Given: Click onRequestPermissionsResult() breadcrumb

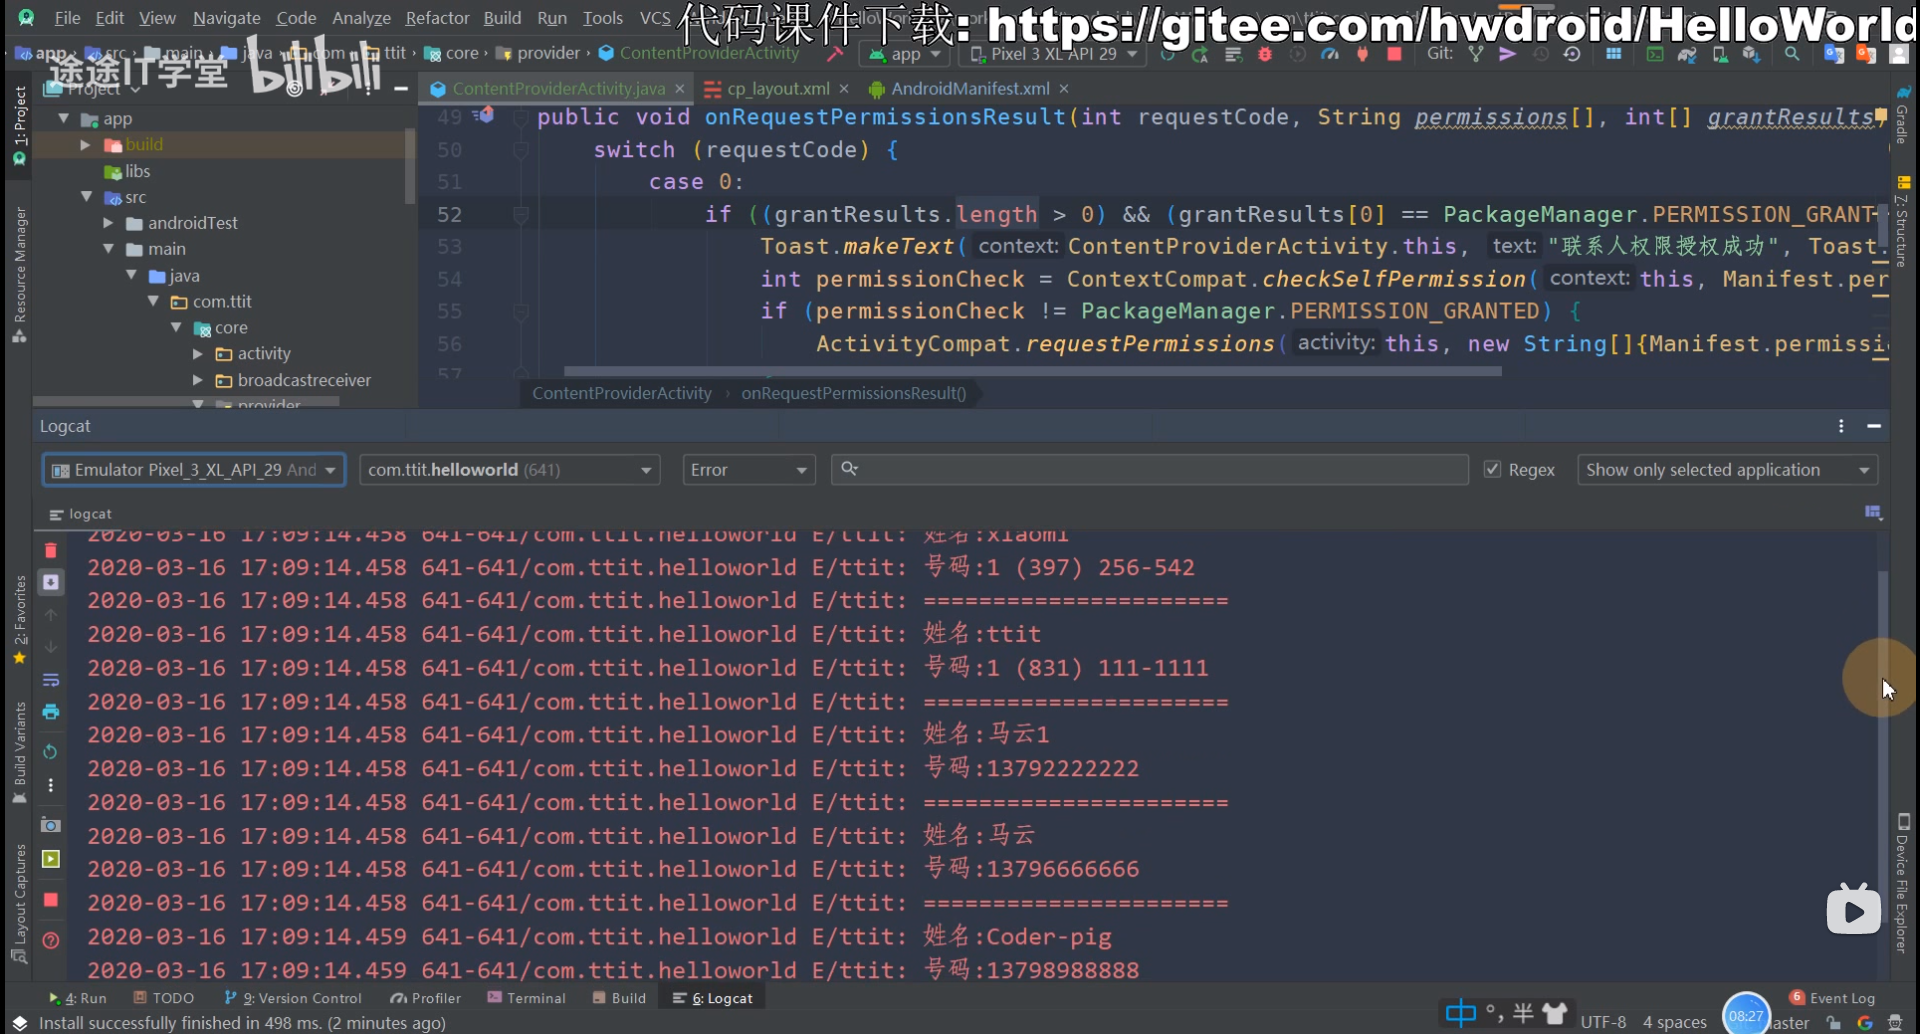Looking at the screenshot, I should tap(853, 393).
